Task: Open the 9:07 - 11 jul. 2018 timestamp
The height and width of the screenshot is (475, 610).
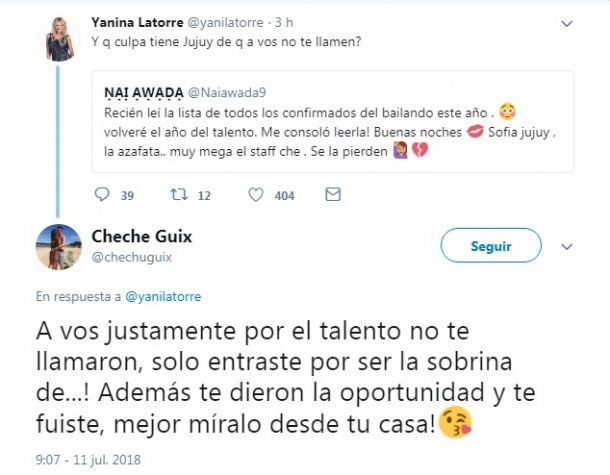Action: pyautogui.click(x=90, y=460)
